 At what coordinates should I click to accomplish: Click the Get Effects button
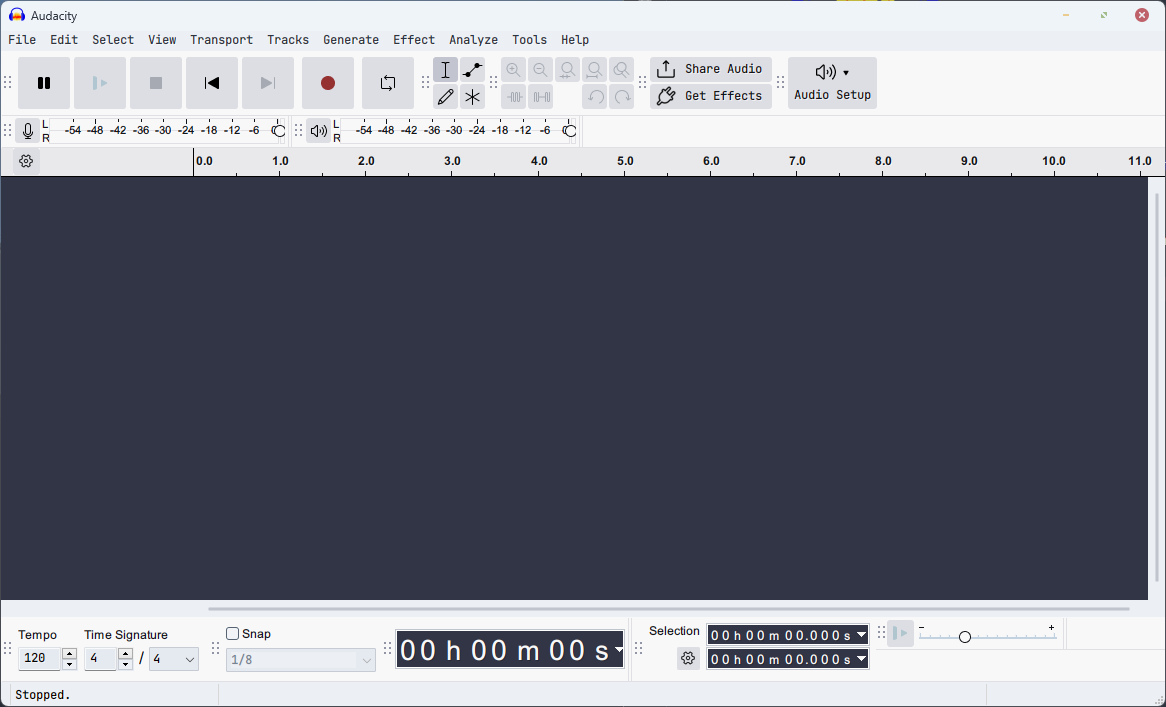711,96
